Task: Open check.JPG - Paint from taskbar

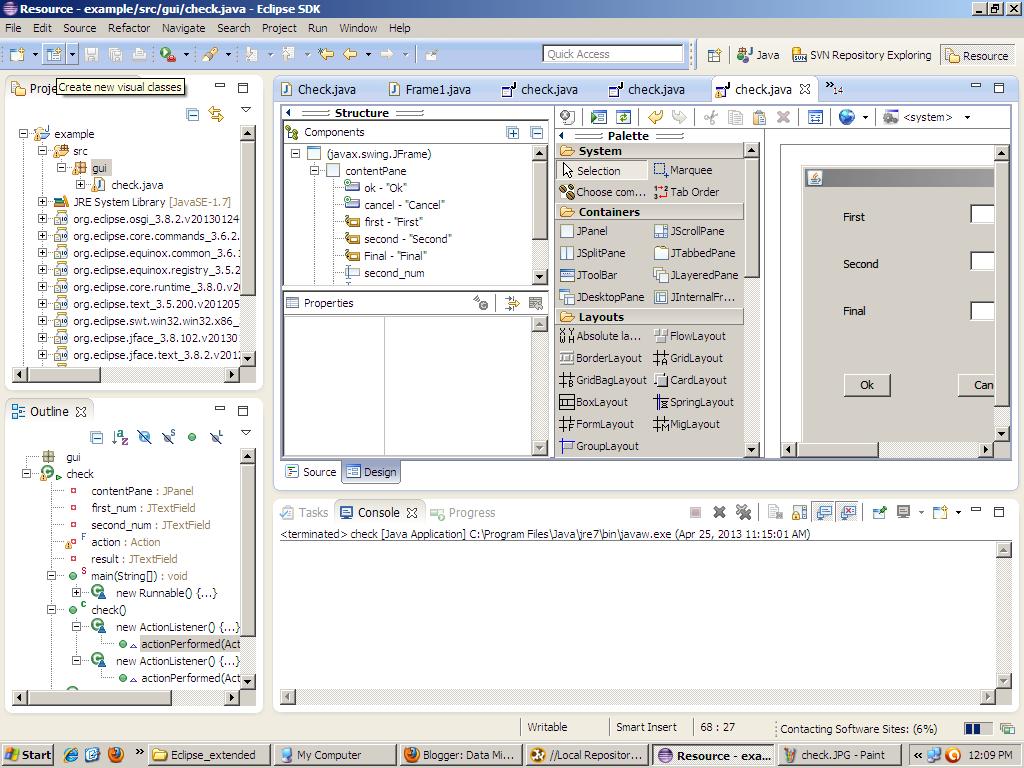Action: (x=842, y=755)
